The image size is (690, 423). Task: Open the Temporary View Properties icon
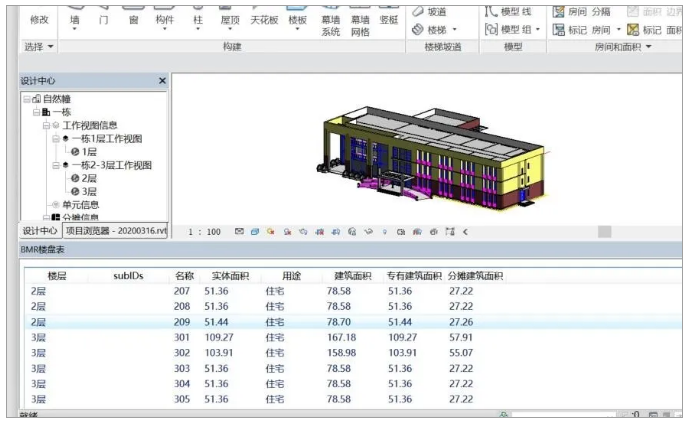click(401, 232)
